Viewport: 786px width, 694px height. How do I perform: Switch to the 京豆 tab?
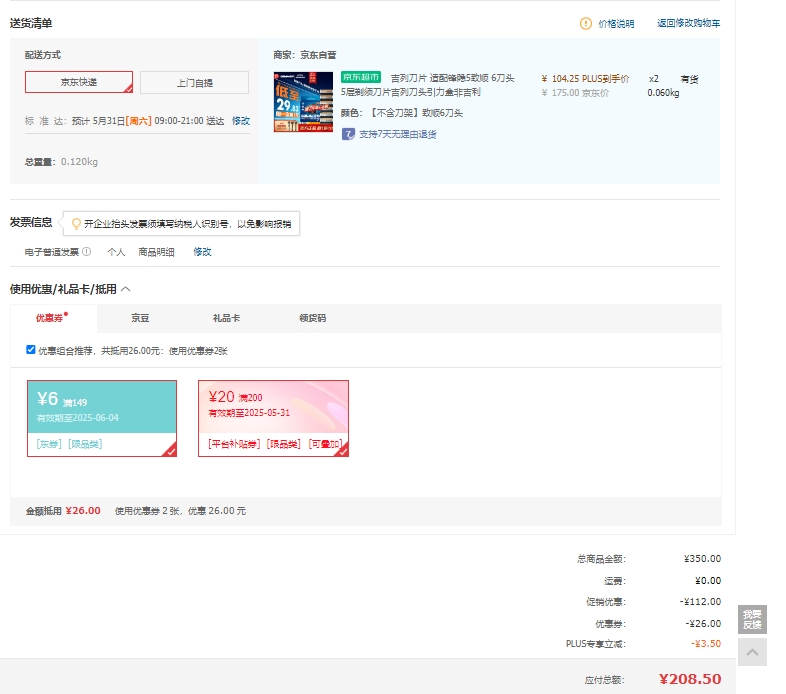click(x=140, y=318)
